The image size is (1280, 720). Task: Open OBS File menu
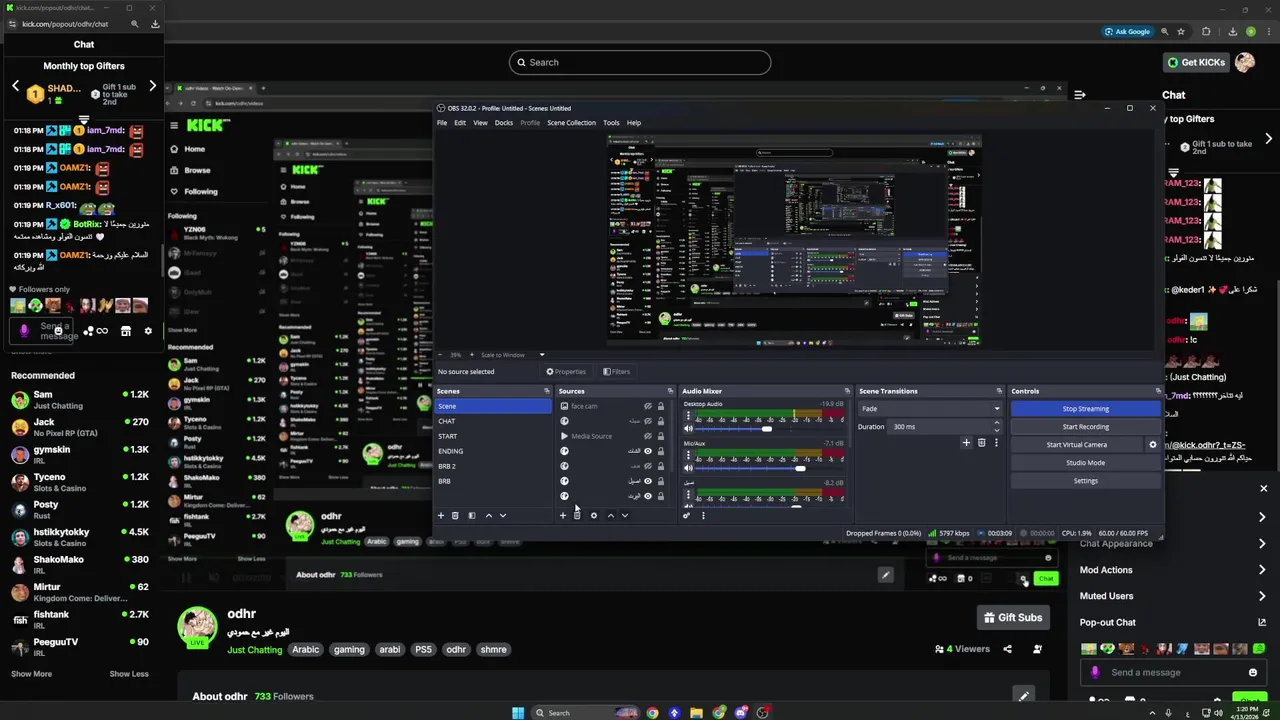pyautogui.click(x=442, y=123)
